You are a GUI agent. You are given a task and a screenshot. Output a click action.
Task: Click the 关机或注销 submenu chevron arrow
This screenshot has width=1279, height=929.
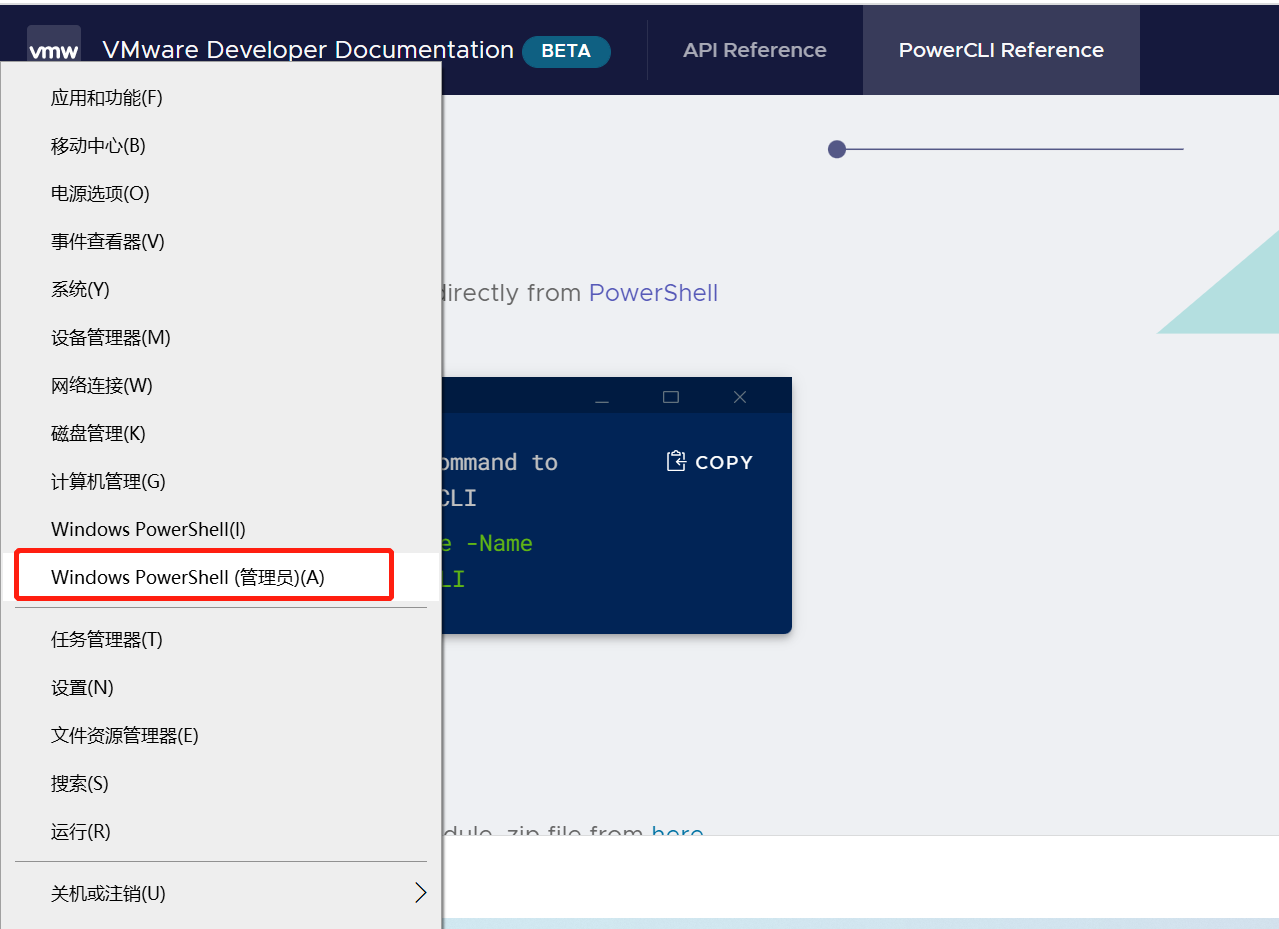[421, 893]
